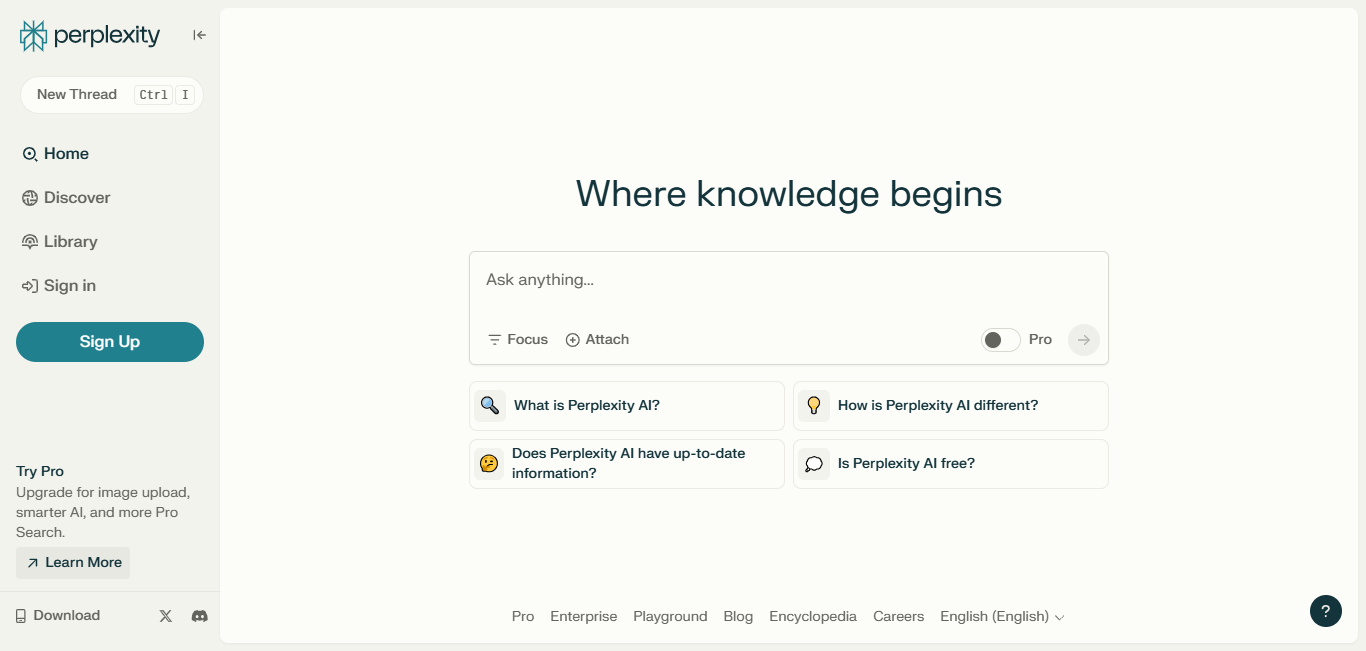This screenshot has width=1366, height=651.
Task: Open the Discover page
Action: [x=66, y=198]
